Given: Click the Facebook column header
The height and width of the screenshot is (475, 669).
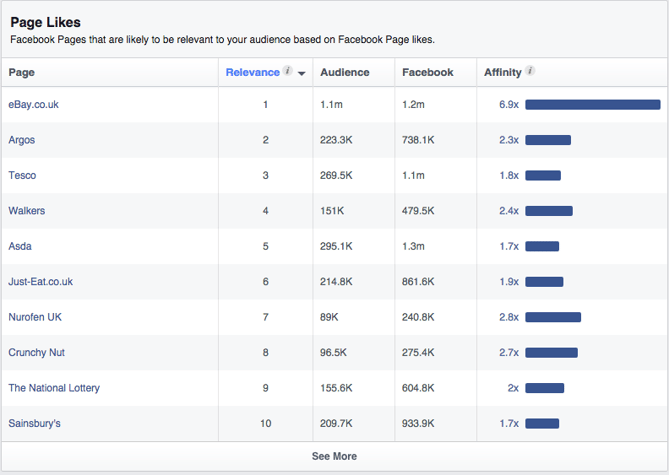Looking at the screenshot, I should coord(427,72).
